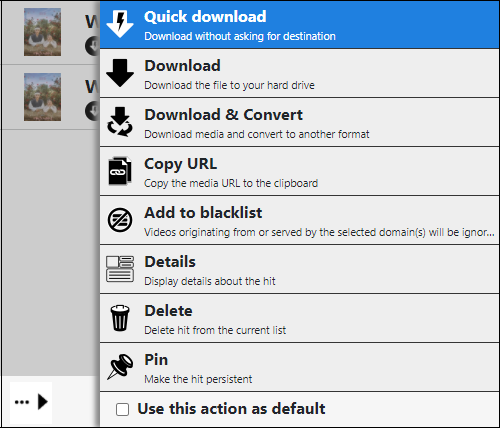500x428 pixels.
Task: Click the Quick download lightning arrow icon
Action: [120, 23]
